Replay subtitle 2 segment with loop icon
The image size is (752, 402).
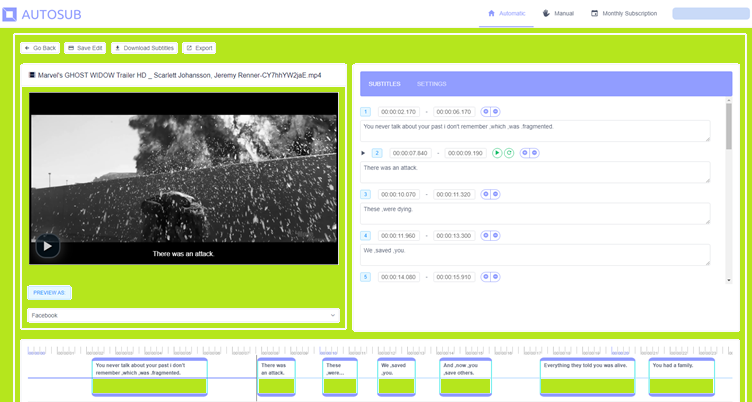509,153
